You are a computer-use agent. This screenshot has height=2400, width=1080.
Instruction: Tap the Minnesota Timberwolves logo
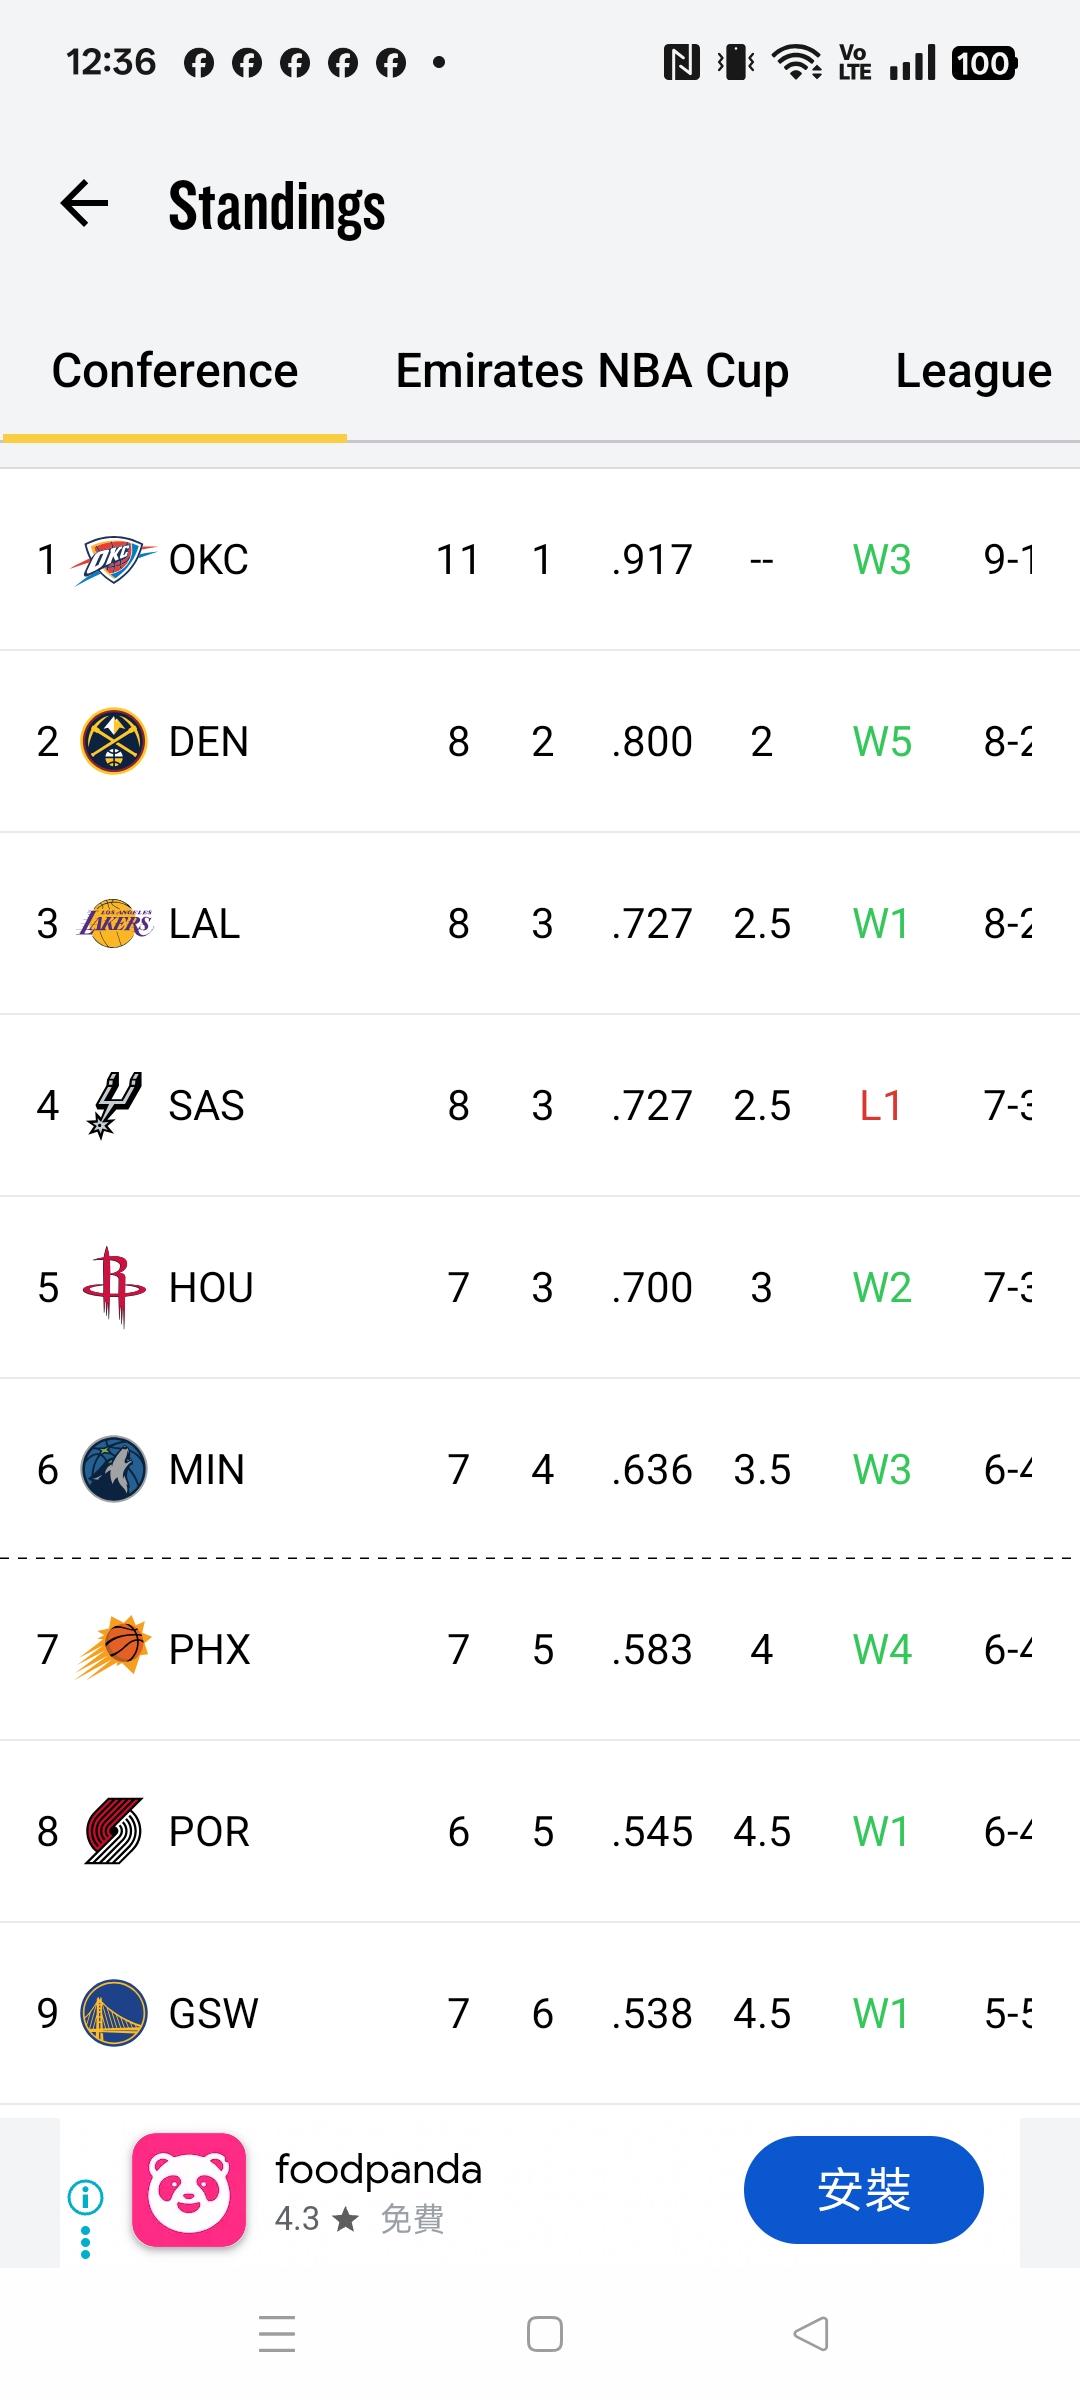point(113,1470)
